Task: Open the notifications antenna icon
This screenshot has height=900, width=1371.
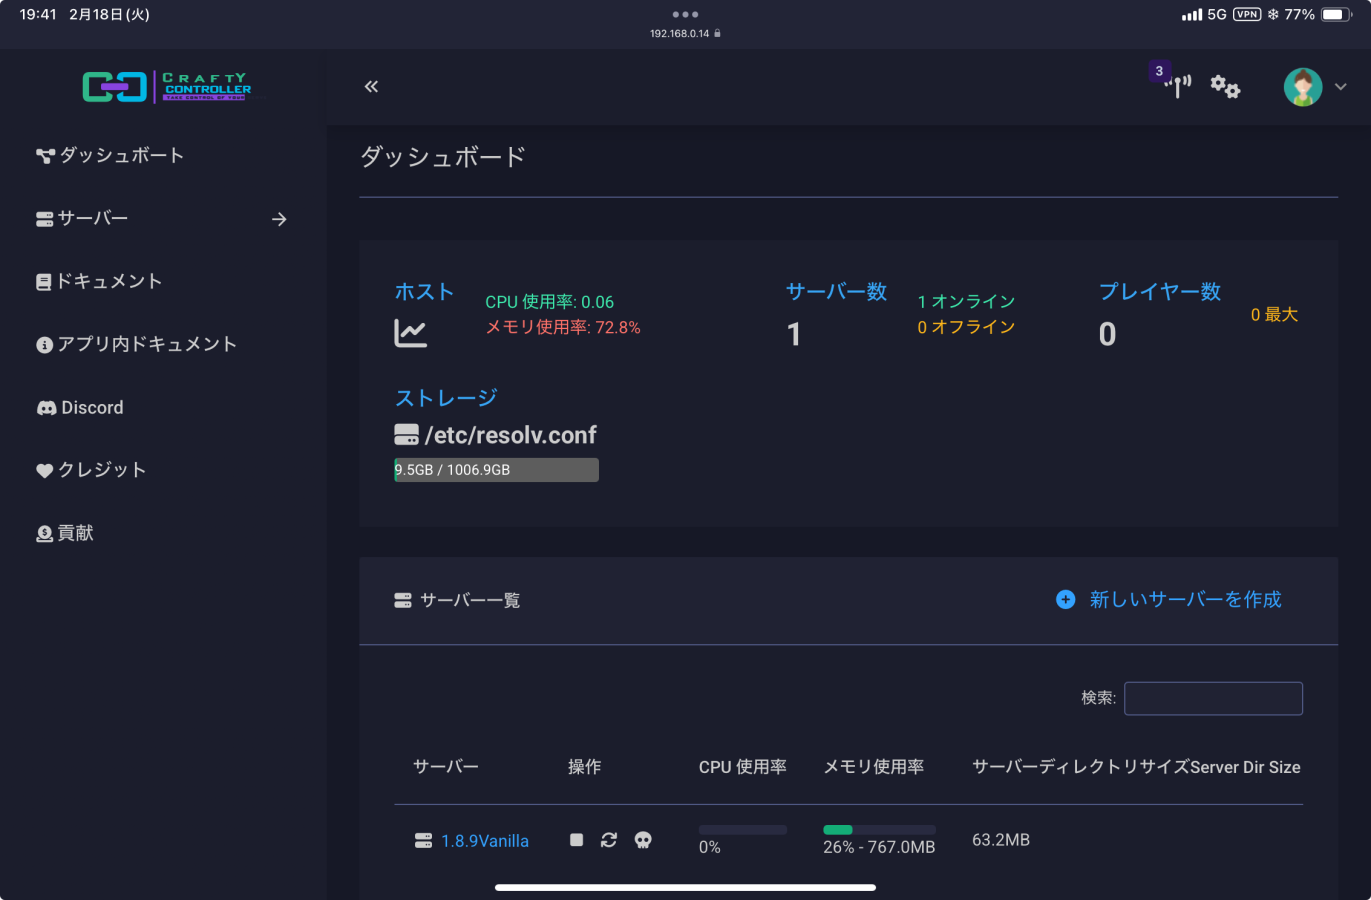Action: tap(1179, 86)
